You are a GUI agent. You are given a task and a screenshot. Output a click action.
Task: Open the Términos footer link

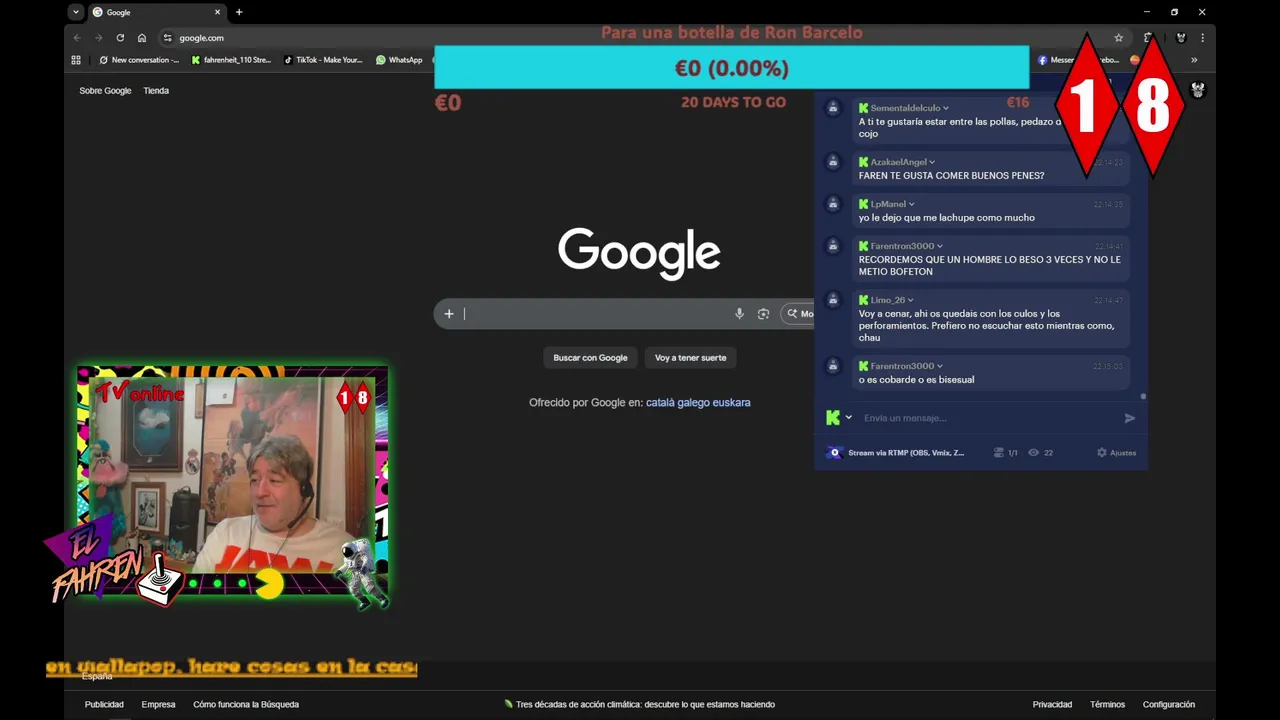(1107, 705)
